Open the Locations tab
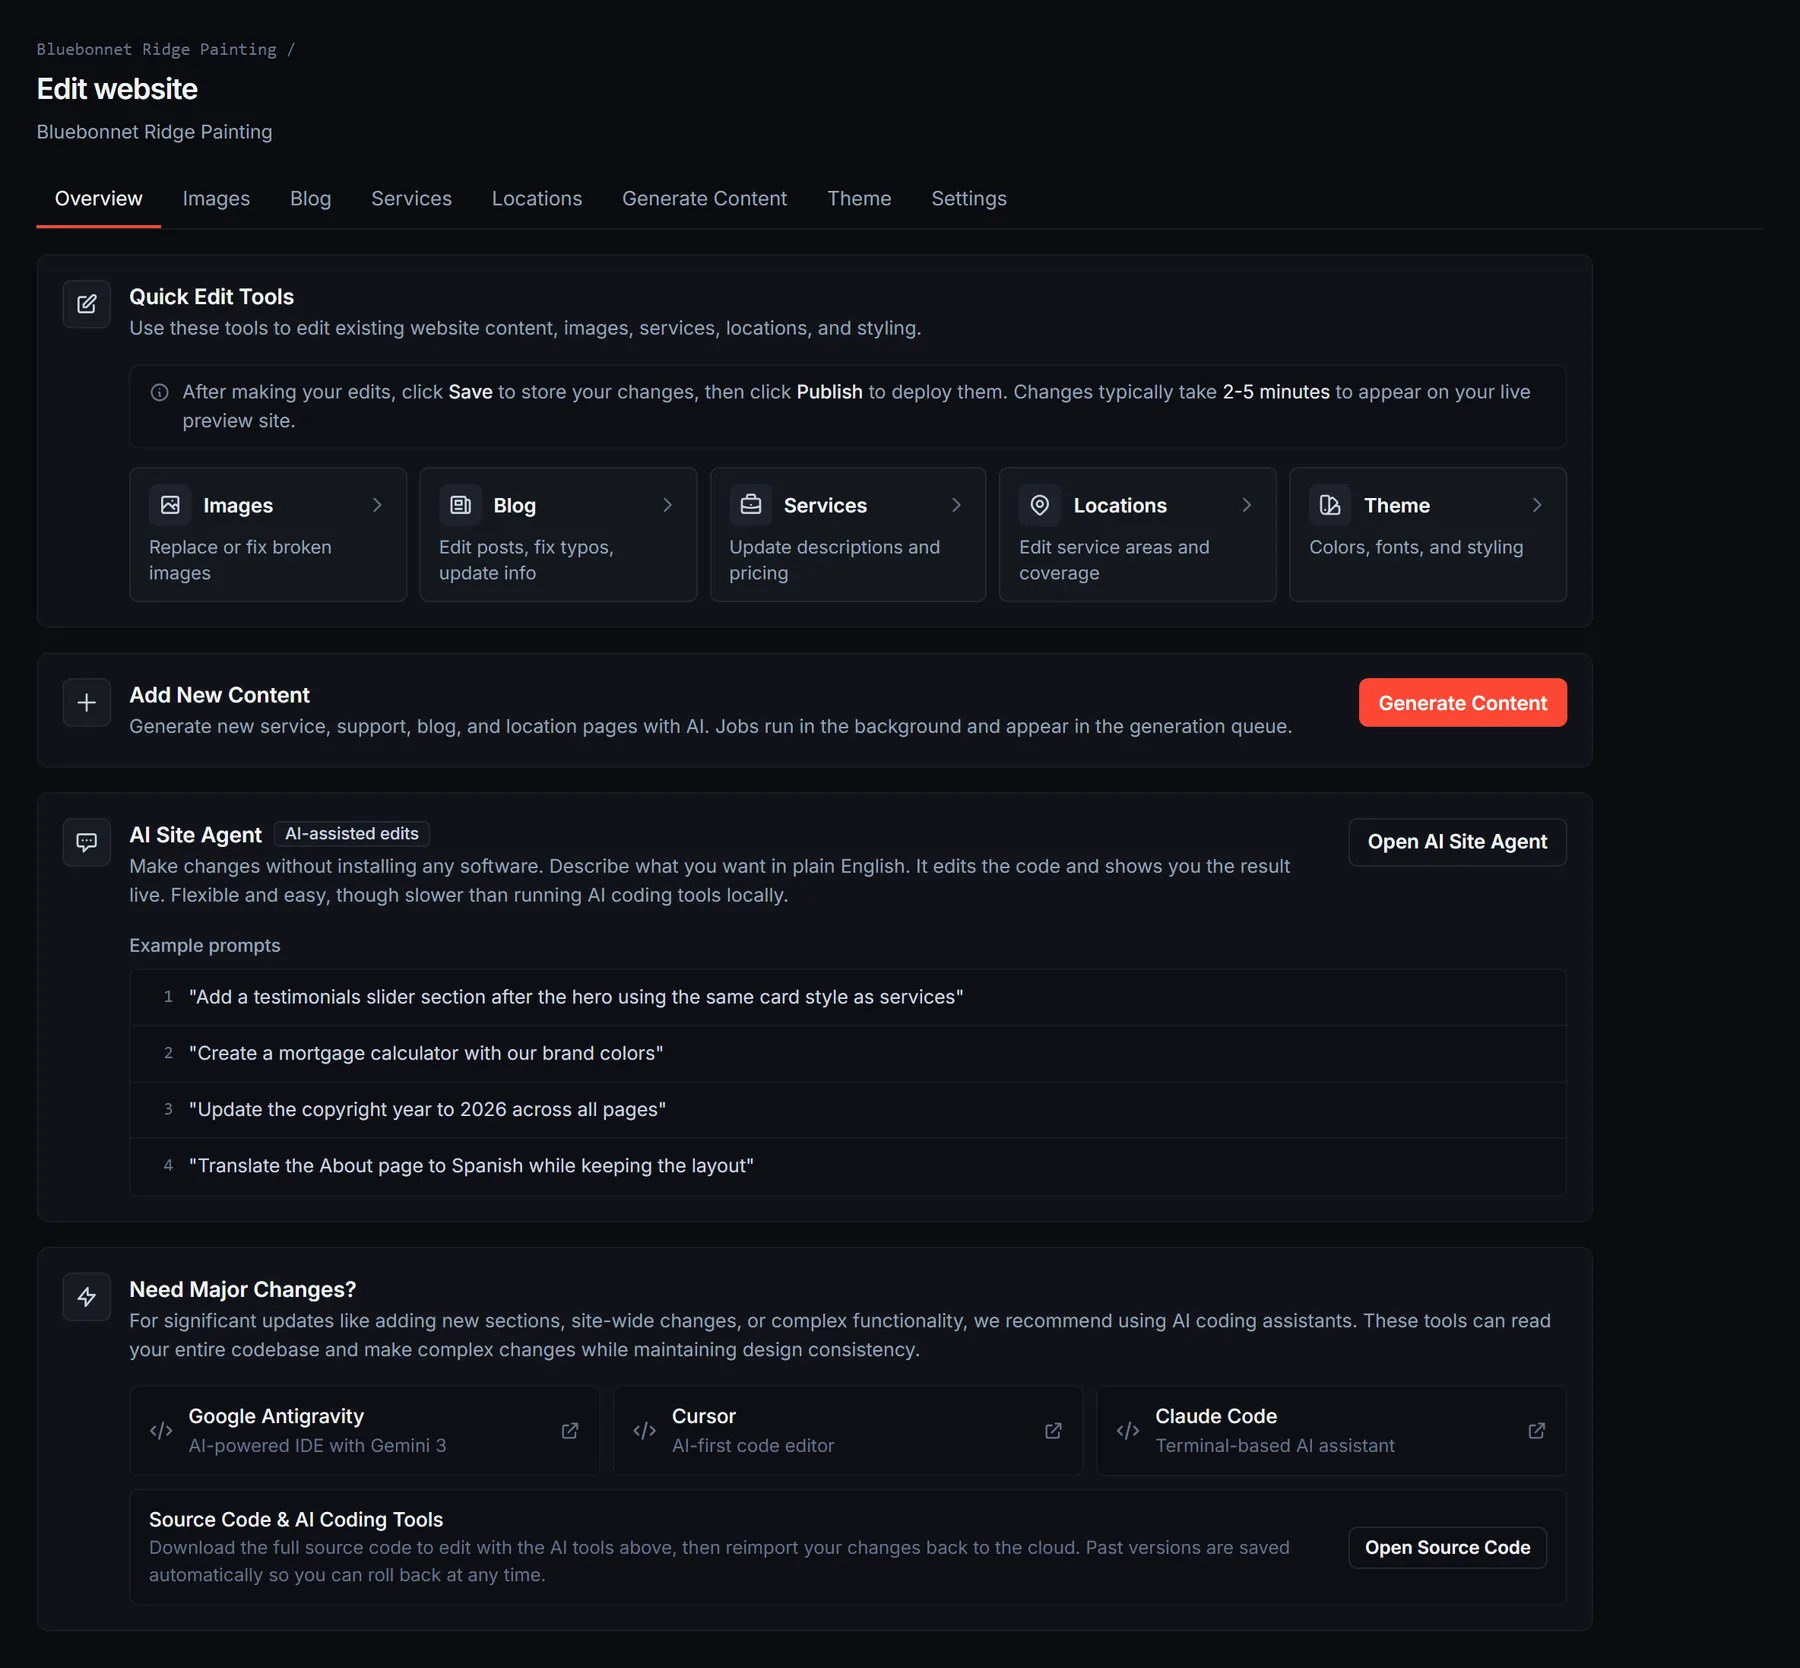Image resolution: width=1800 pixels, height=1668 pixels. coord(536,199)
